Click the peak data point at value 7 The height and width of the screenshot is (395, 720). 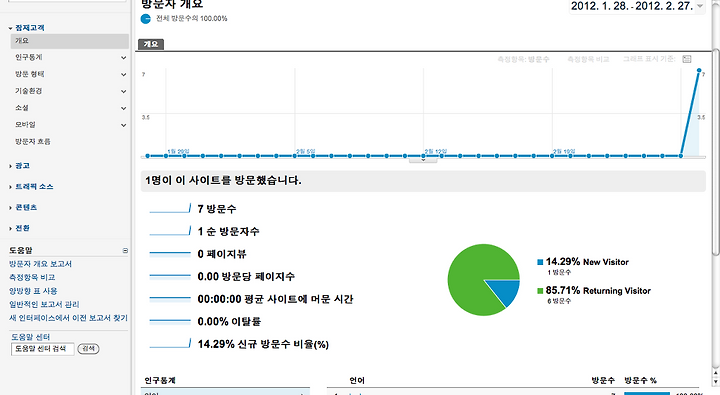699,70
